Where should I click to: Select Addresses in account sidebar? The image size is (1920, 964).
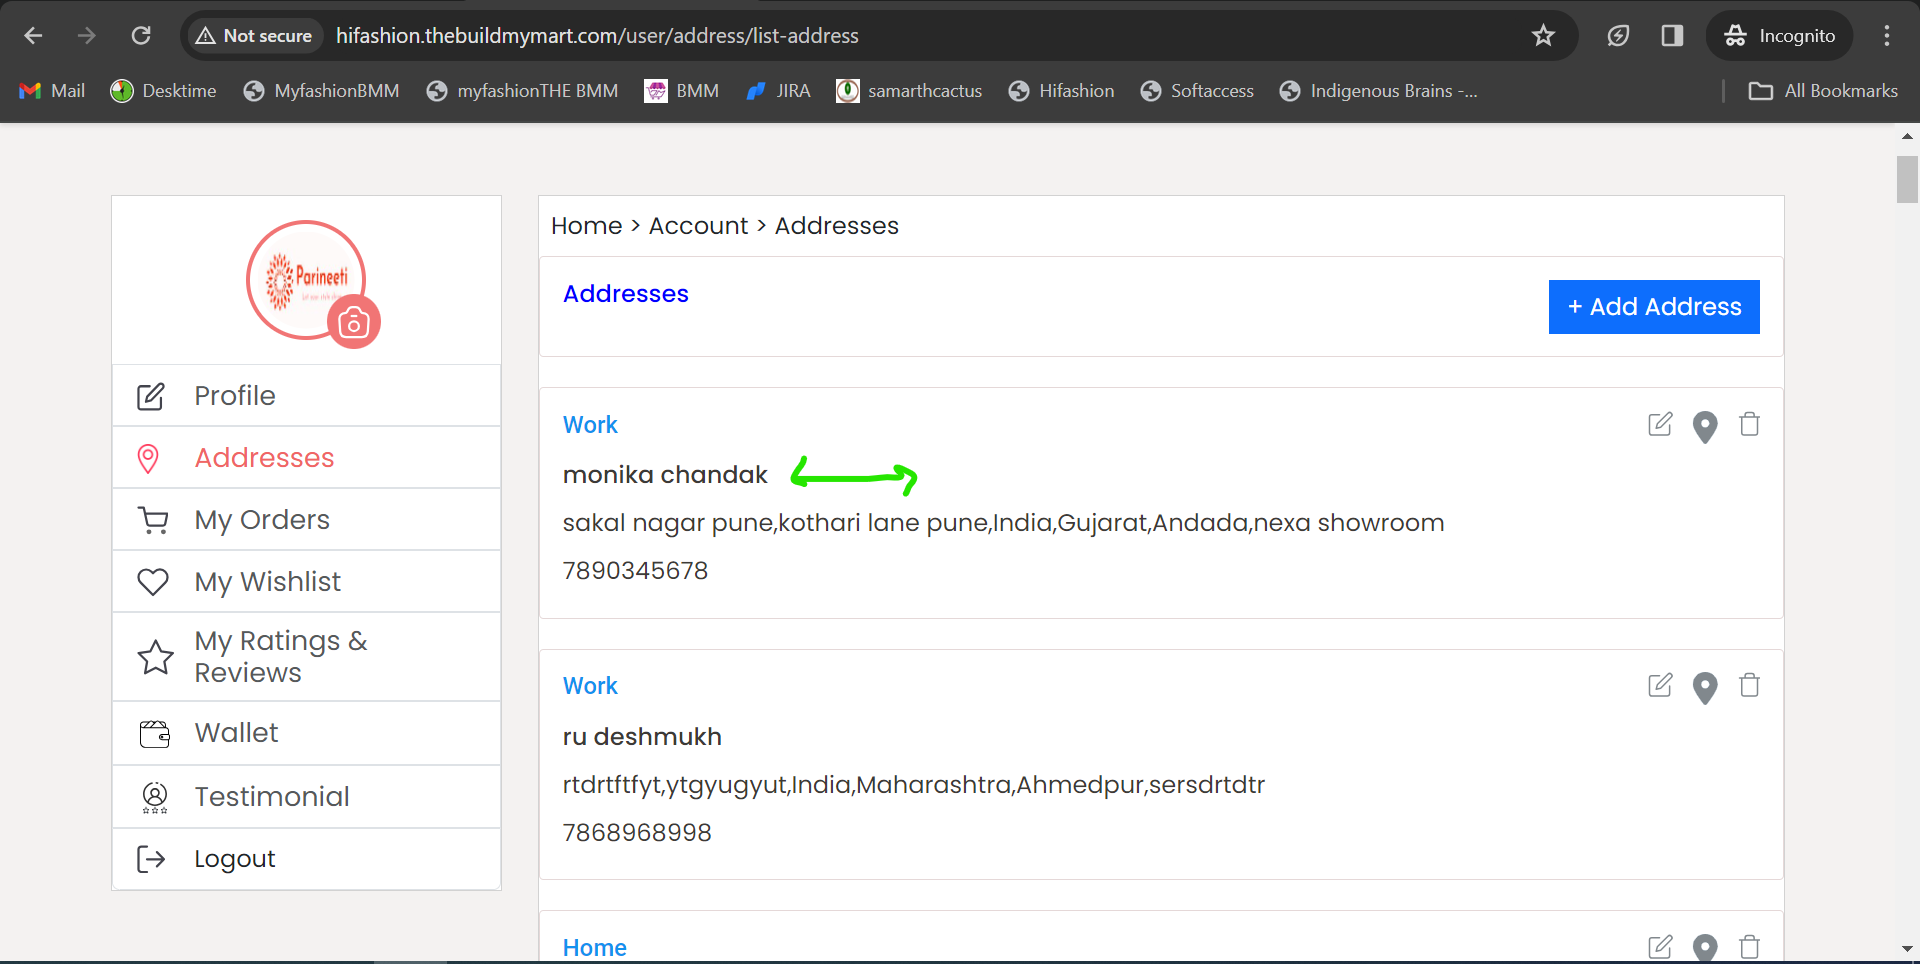coord(306,458)
